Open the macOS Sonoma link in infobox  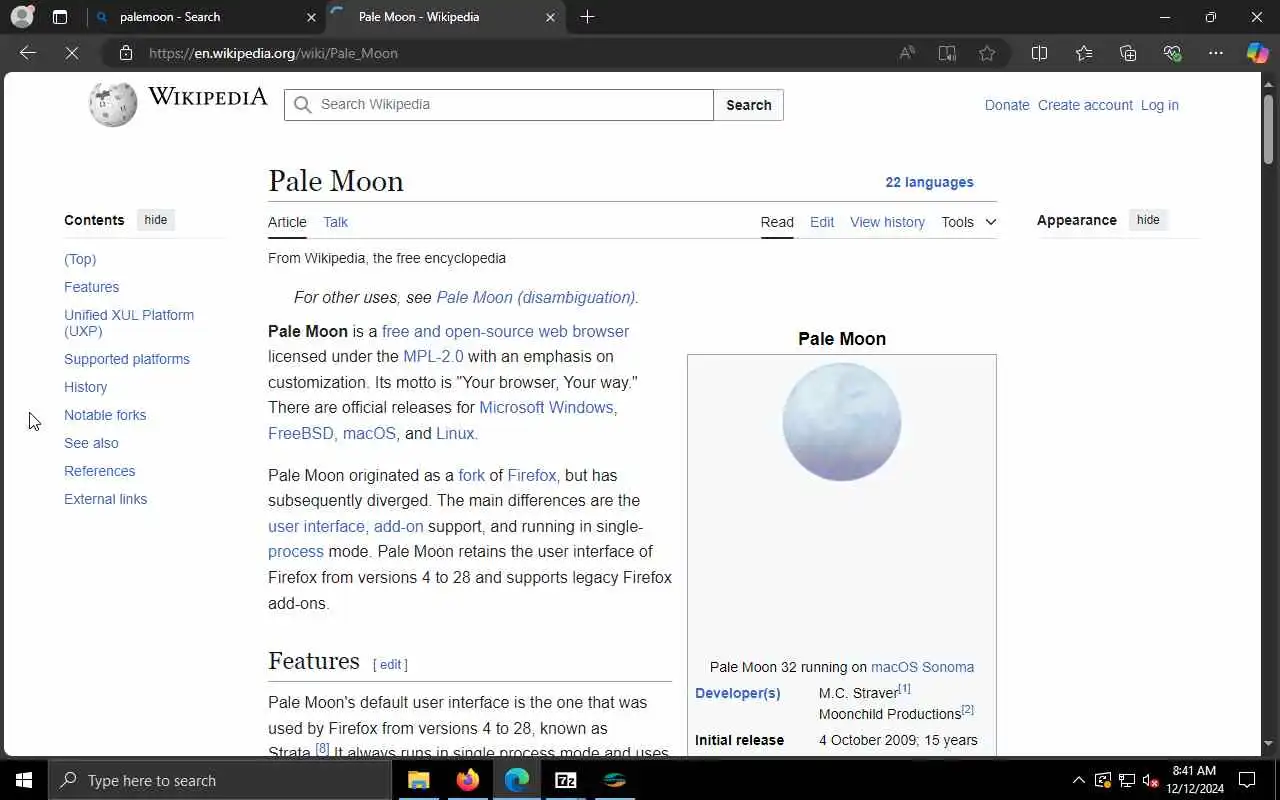click(922, 667)
